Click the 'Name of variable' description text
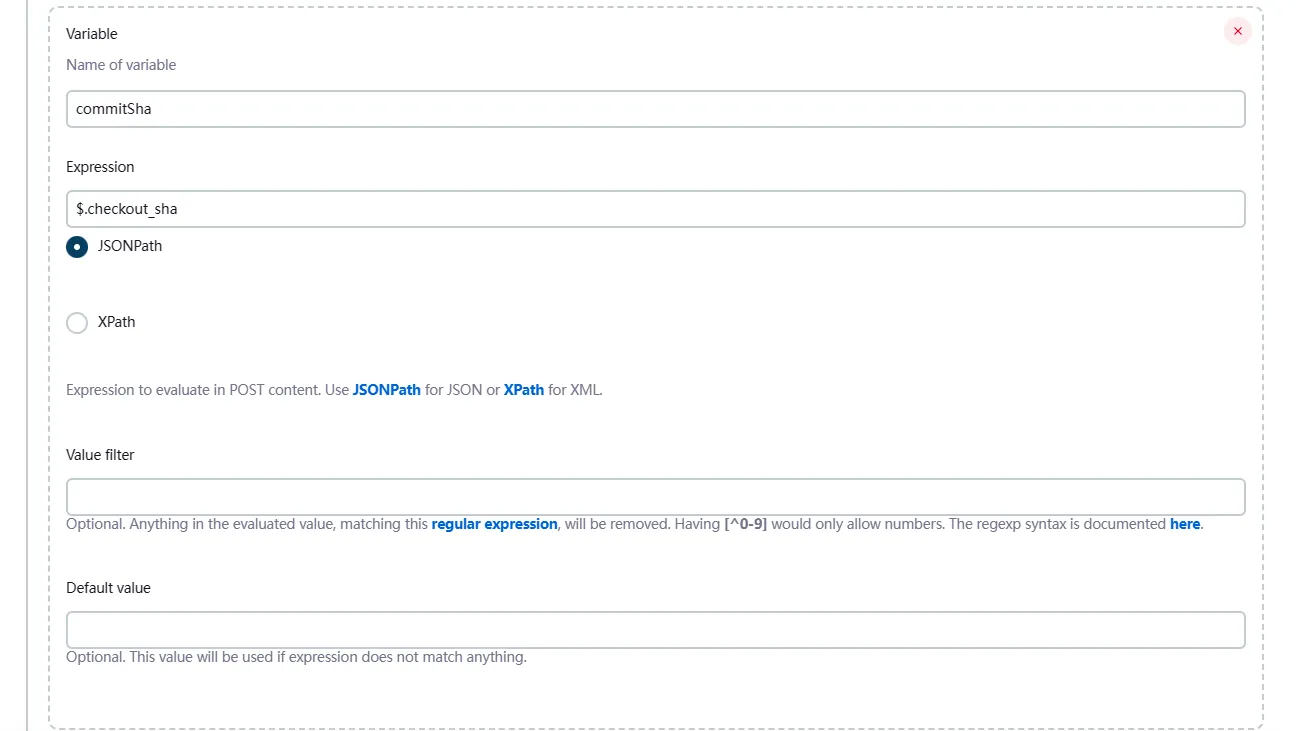The image size is (1308, 731). point(121,65)
